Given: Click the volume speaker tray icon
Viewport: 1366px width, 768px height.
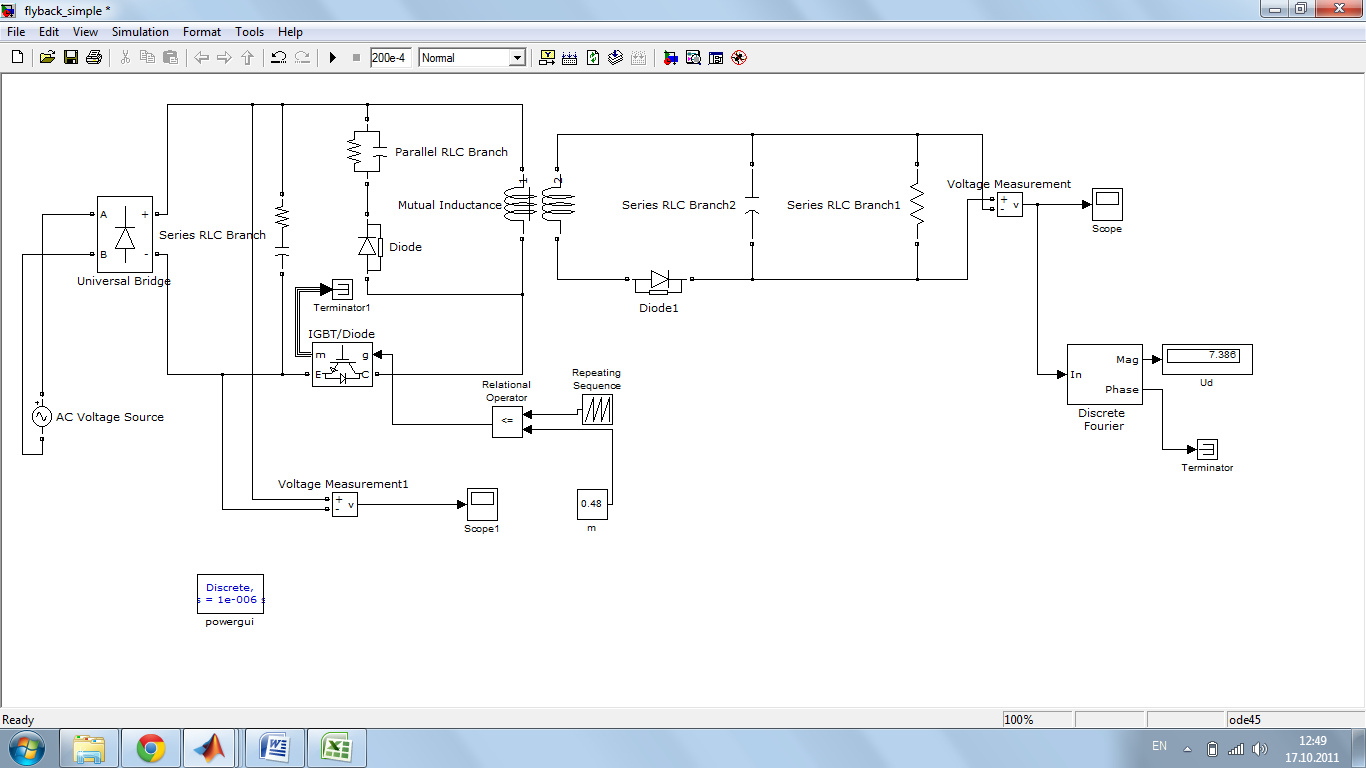Looking at the screenshot, I should click(1258, 749).
